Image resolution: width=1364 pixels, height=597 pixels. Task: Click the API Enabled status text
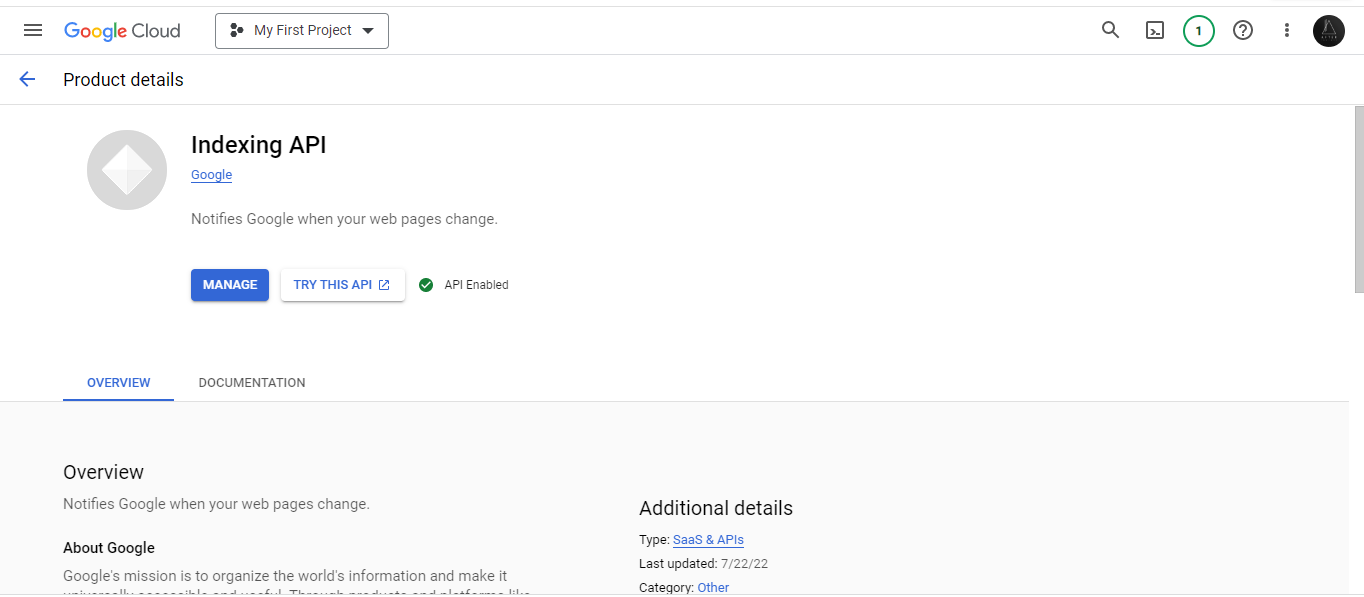click(476, 285)
